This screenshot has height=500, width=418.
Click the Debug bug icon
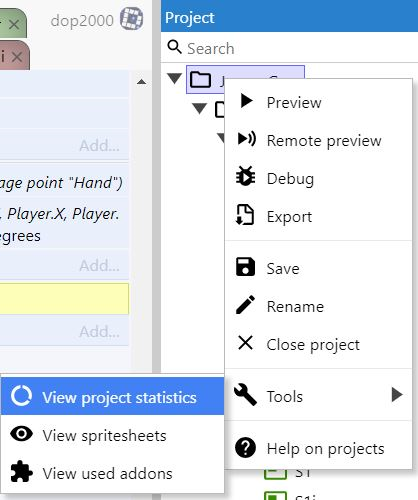click(x=246, y=176)
